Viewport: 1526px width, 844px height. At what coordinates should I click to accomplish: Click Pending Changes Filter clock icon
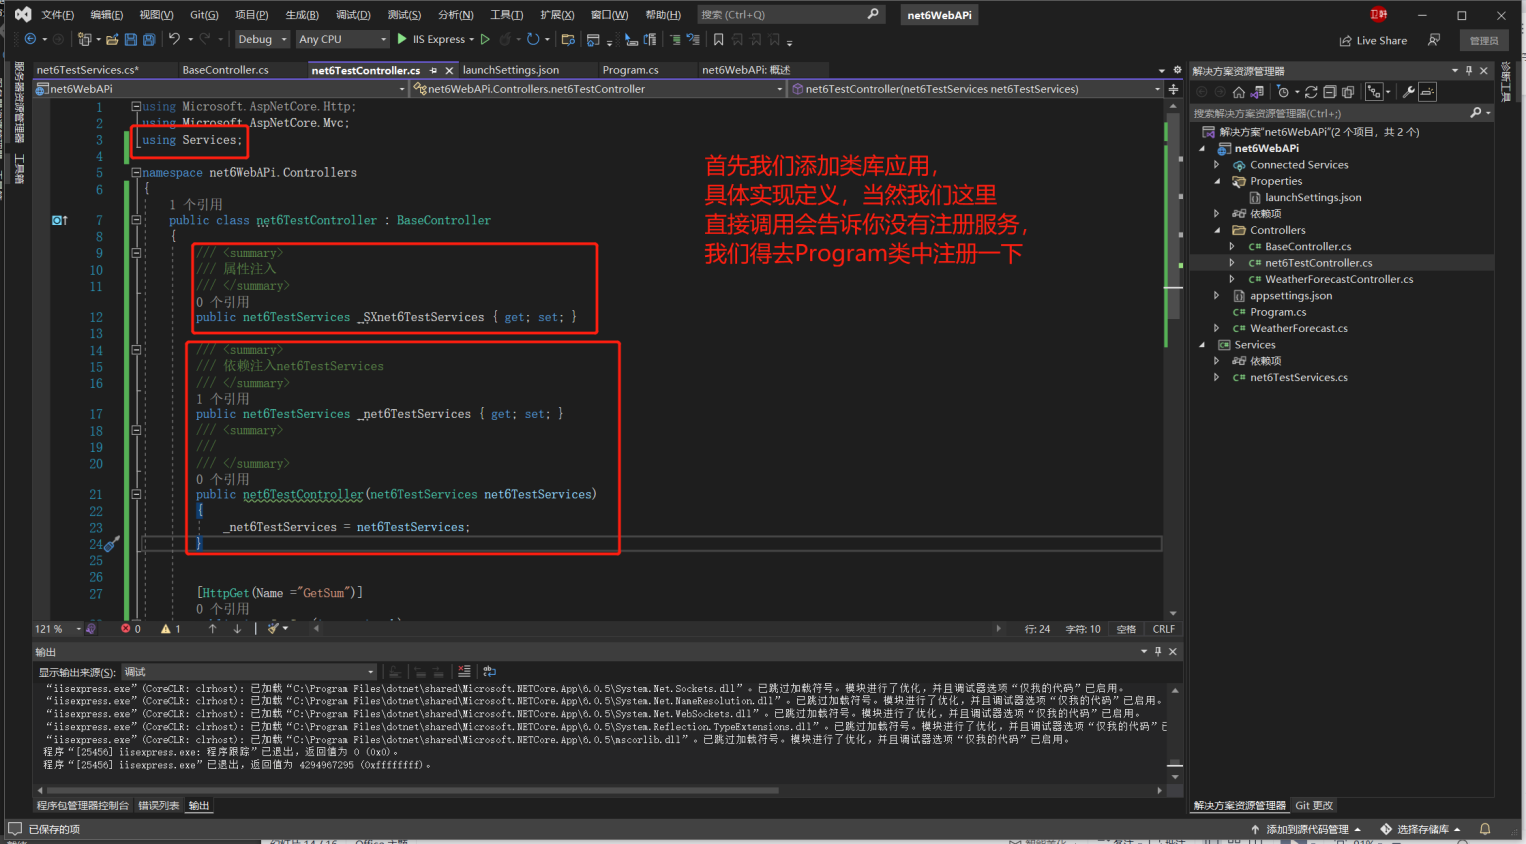(1283, 92)
